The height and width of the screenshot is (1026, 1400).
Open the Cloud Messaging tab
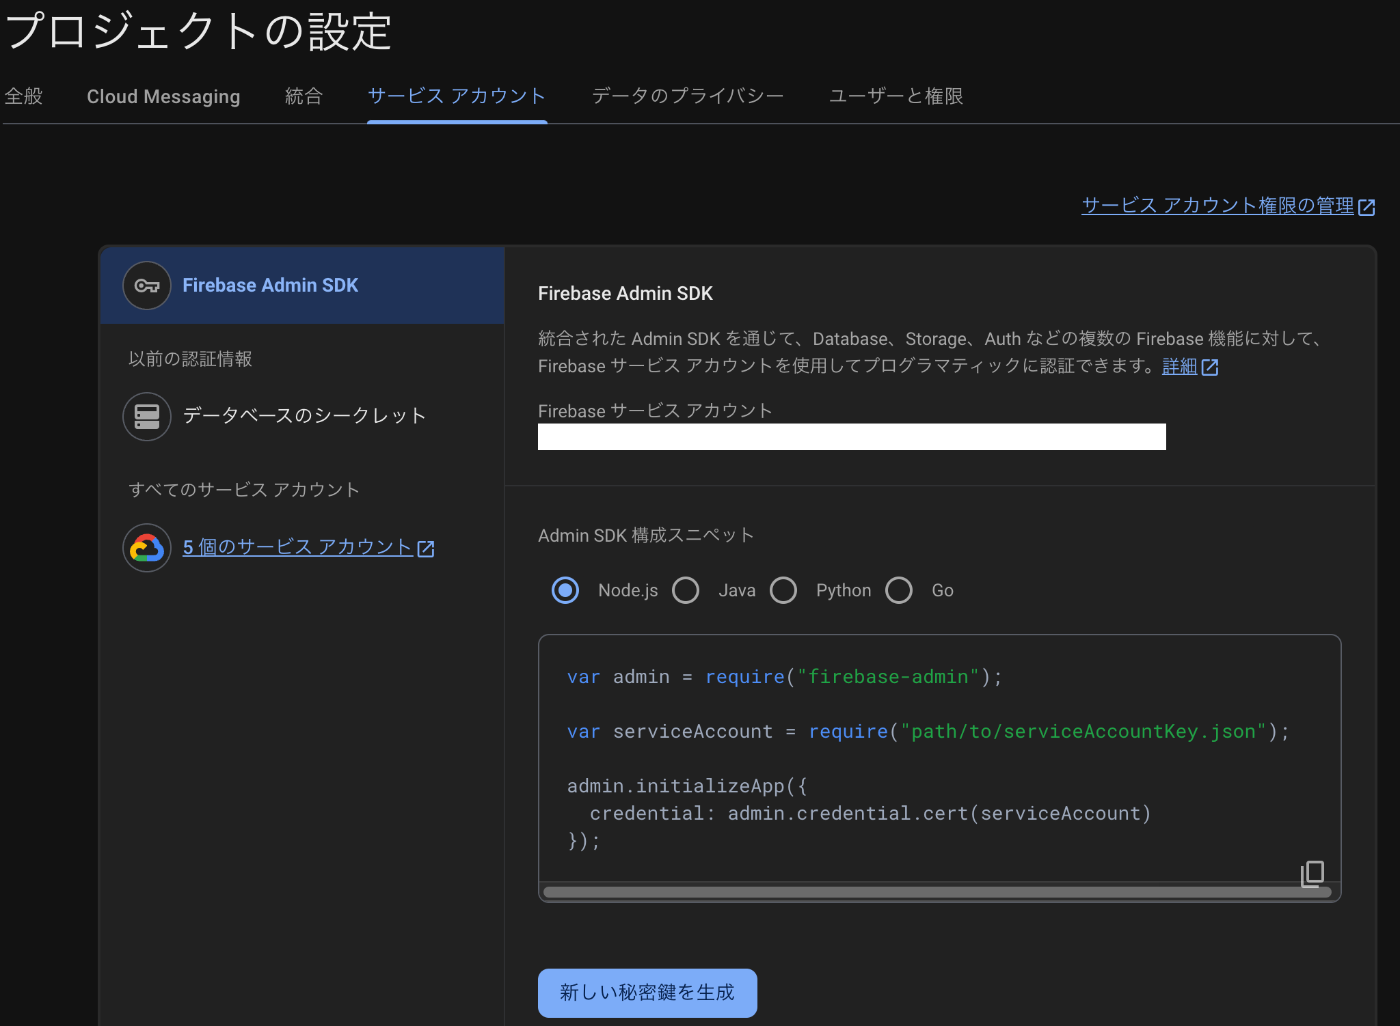[164, 96]
